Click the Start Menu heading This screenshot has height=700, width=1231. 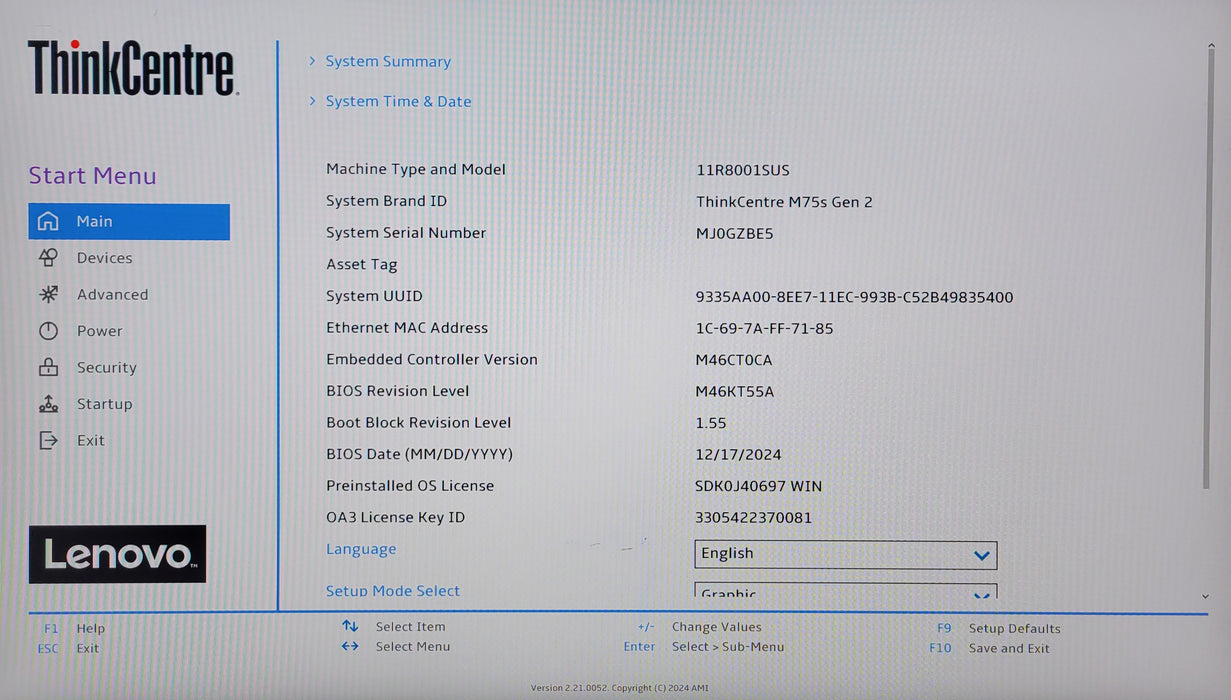click(x=93, y=176)
